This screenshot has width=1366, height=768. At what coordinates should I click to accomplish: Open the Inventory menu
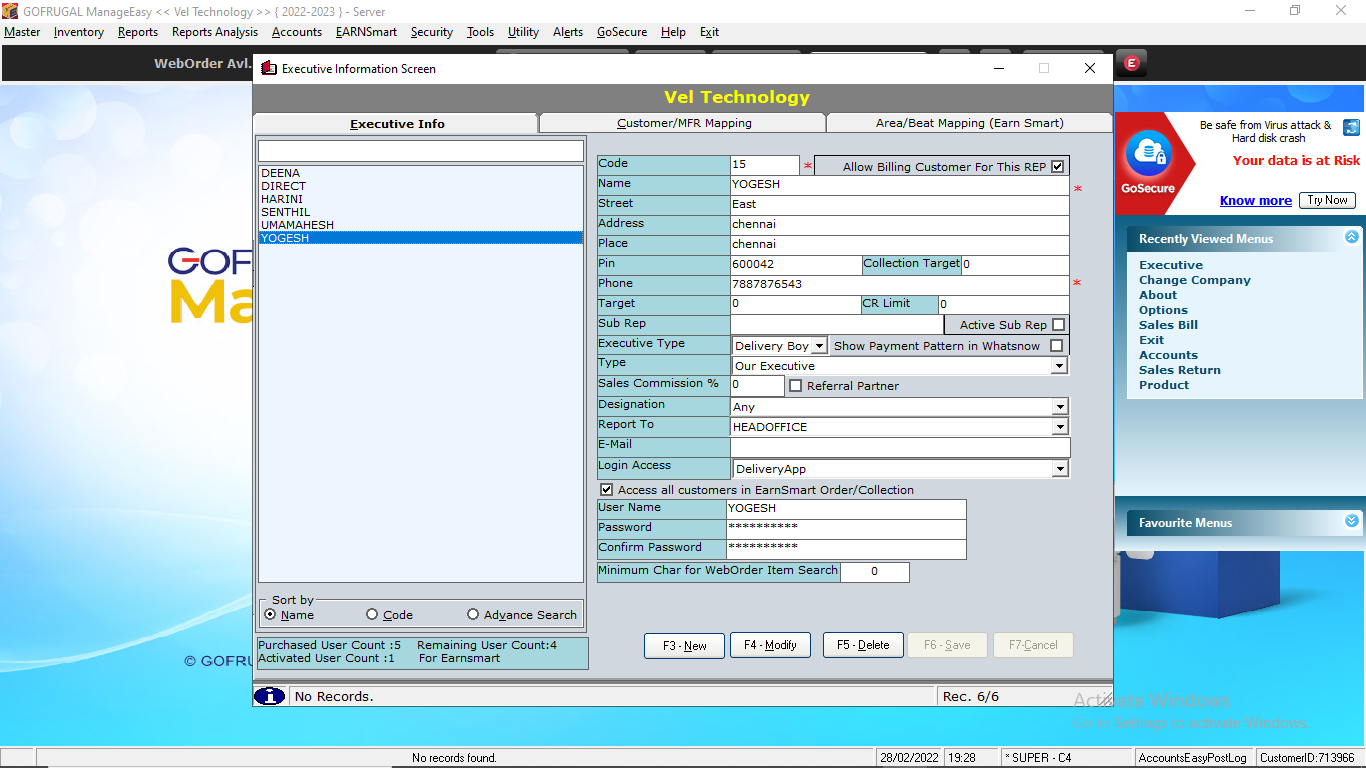coord(78,32)
